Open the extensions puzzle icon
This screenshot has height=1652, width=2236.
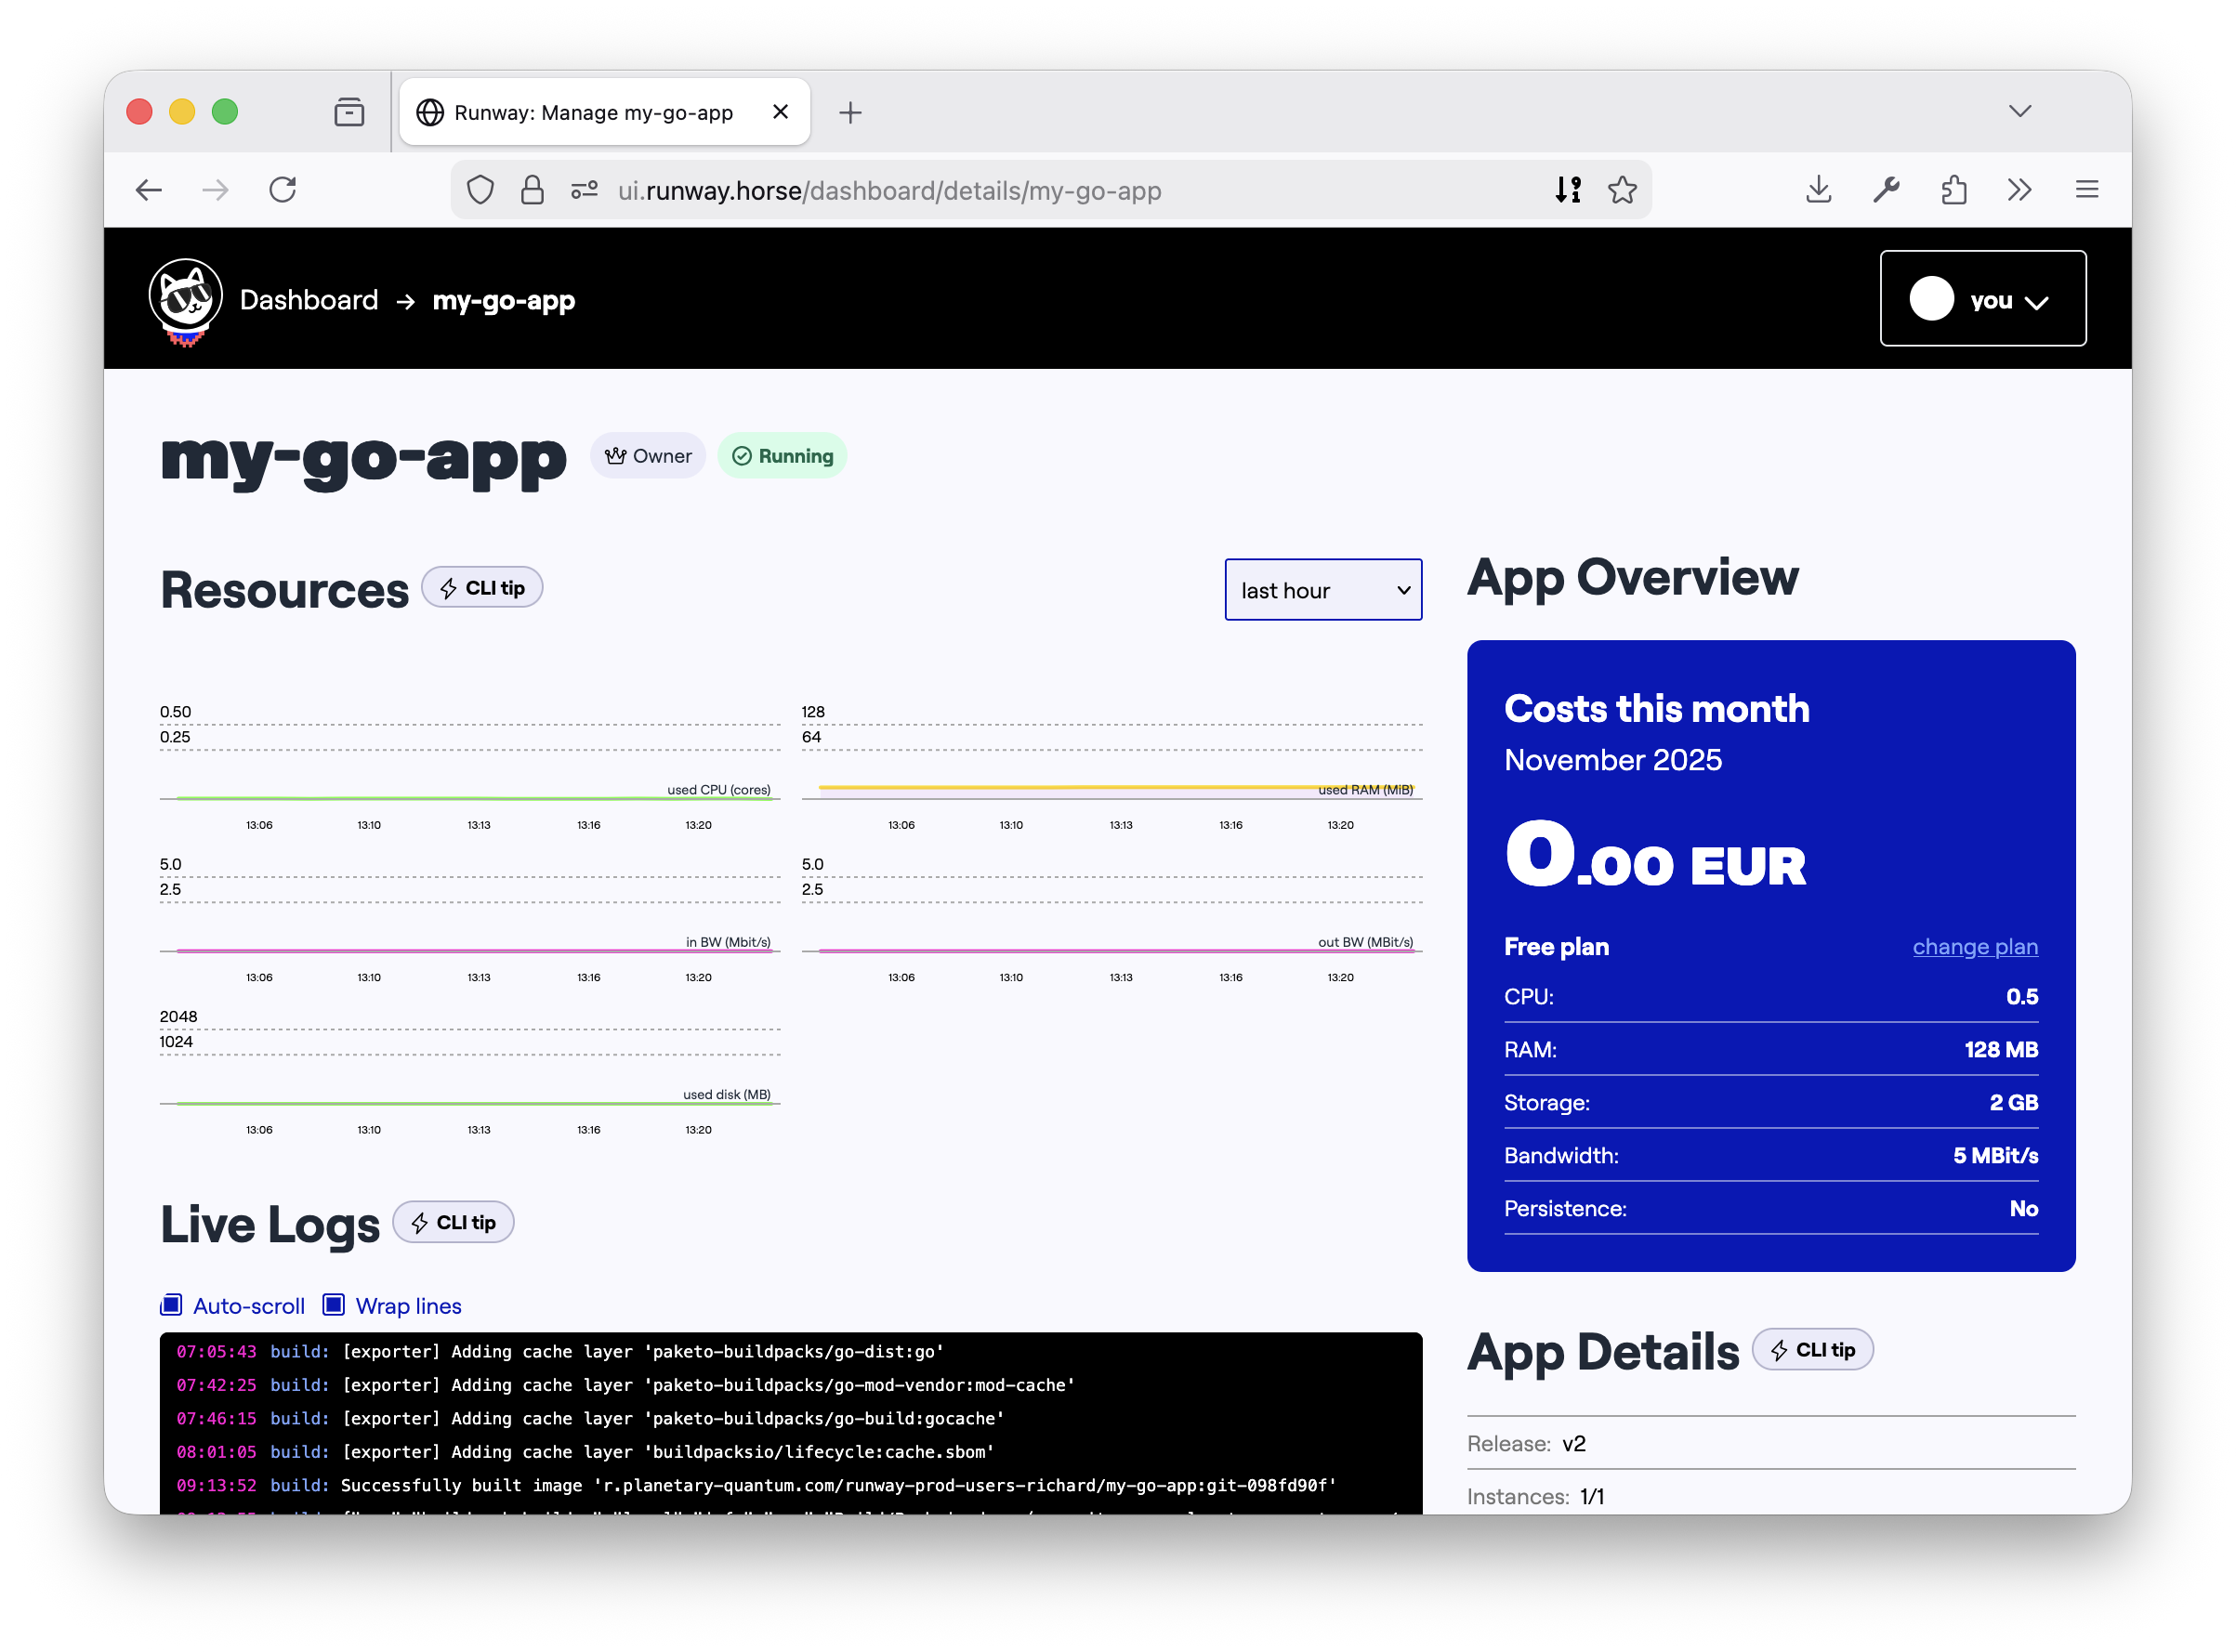point(1953,190)
